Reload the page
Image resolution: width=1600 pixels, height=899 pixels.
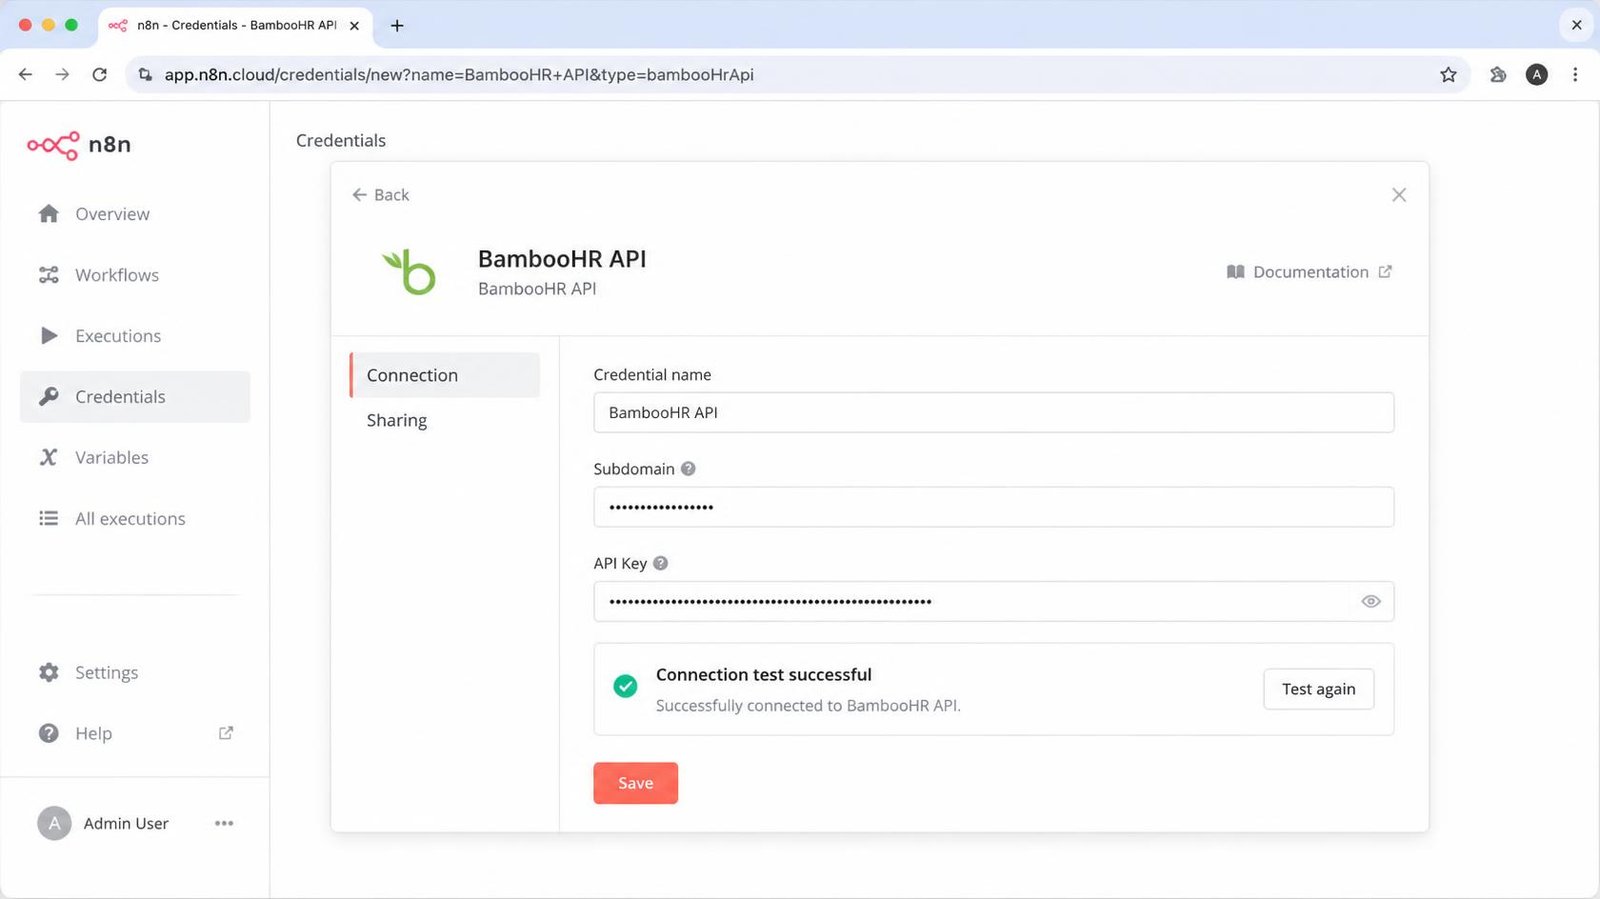pyautogui.click(x=99, y=75)
